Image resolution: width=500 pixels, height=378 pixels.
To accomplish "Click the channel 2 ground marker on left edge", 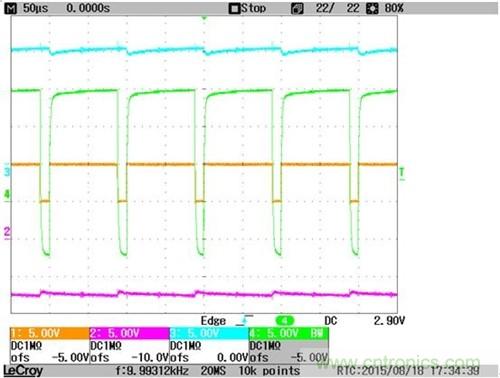I will coord(7,232).
